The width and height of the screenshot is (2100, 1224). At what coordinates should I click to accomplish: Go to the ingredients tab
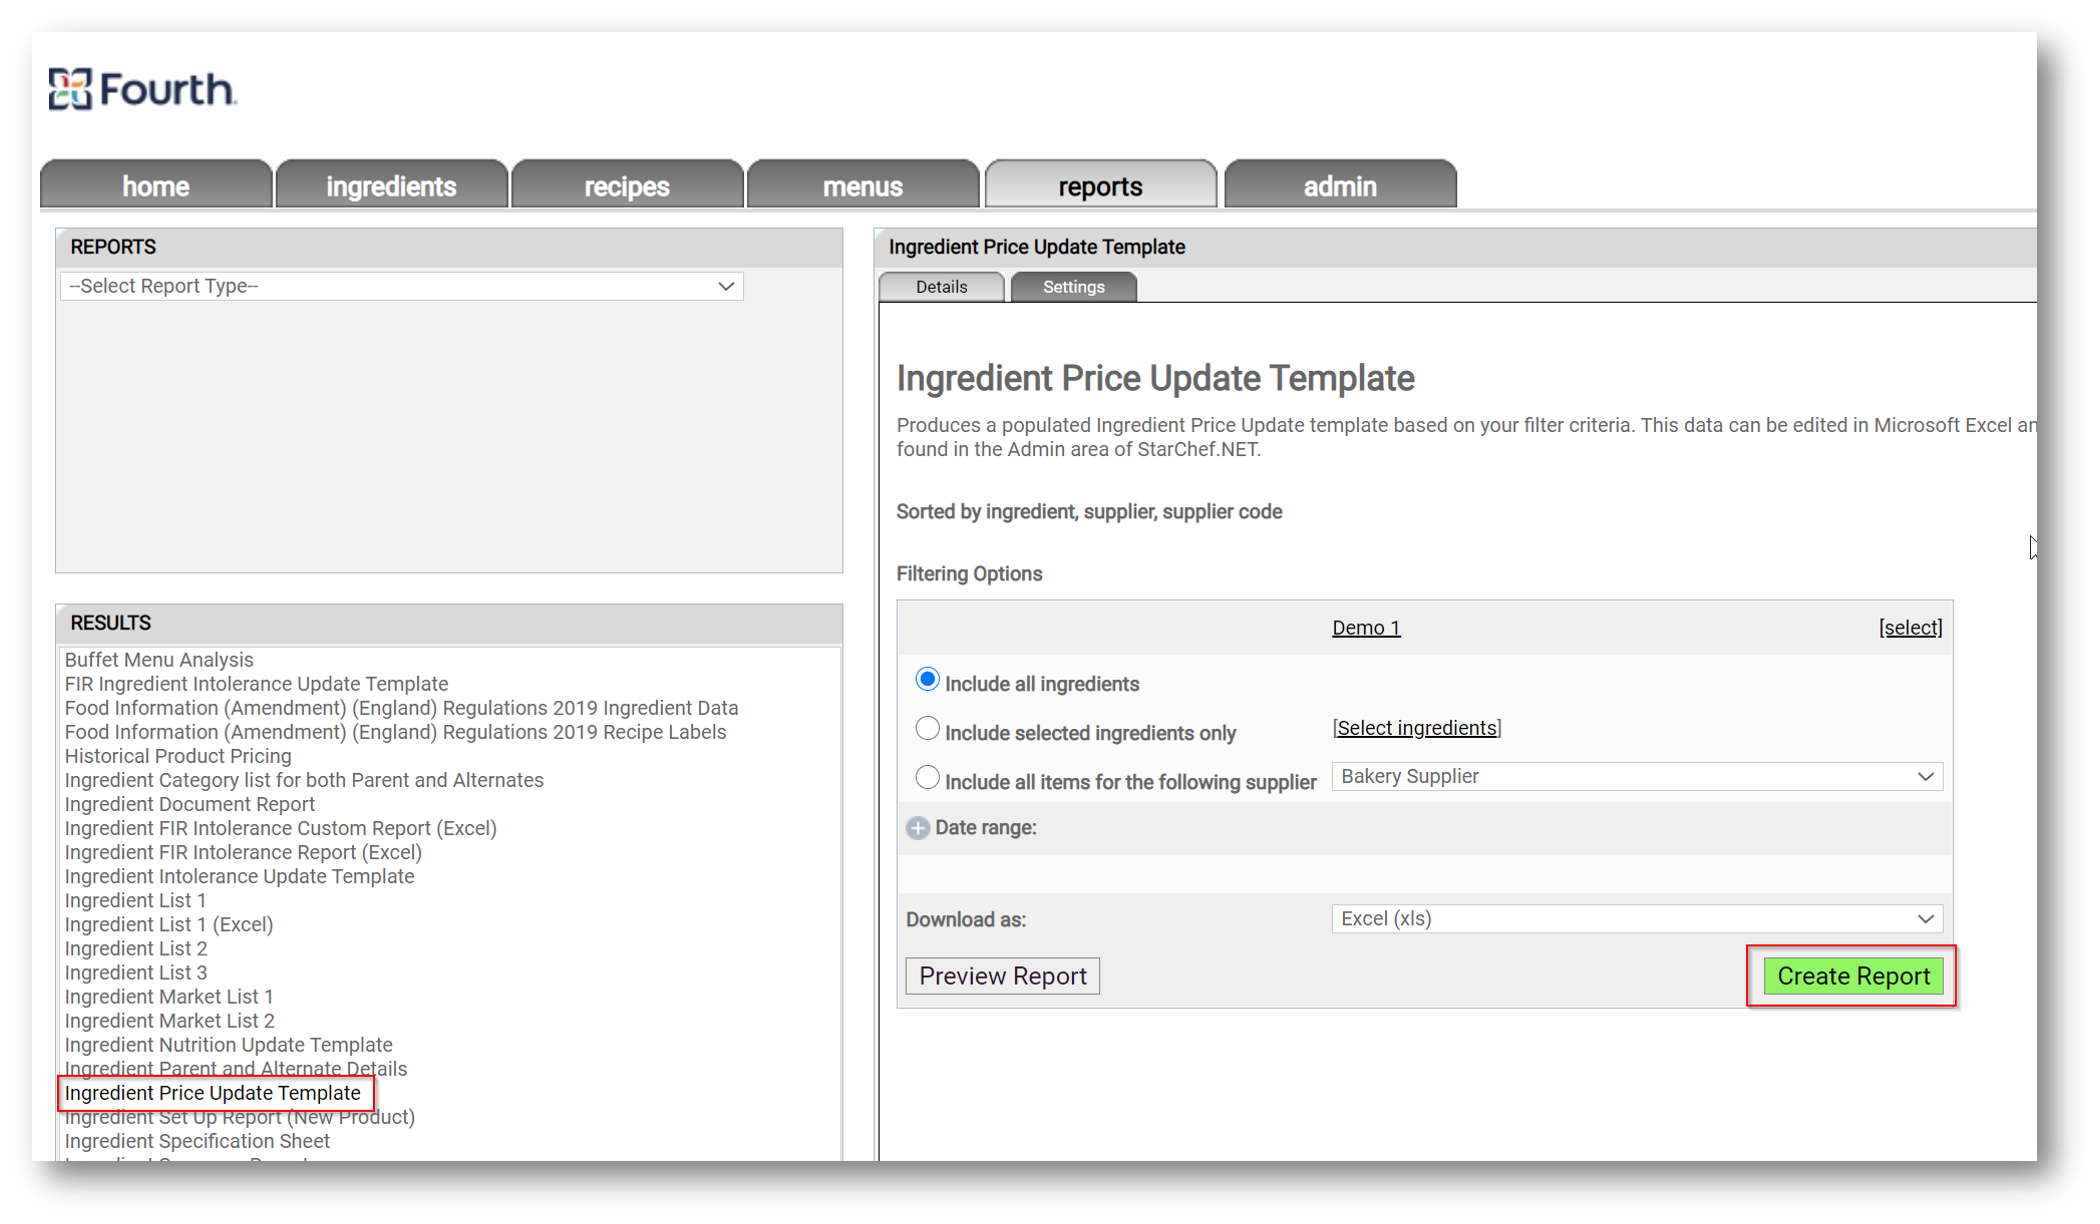click(391, 185)
